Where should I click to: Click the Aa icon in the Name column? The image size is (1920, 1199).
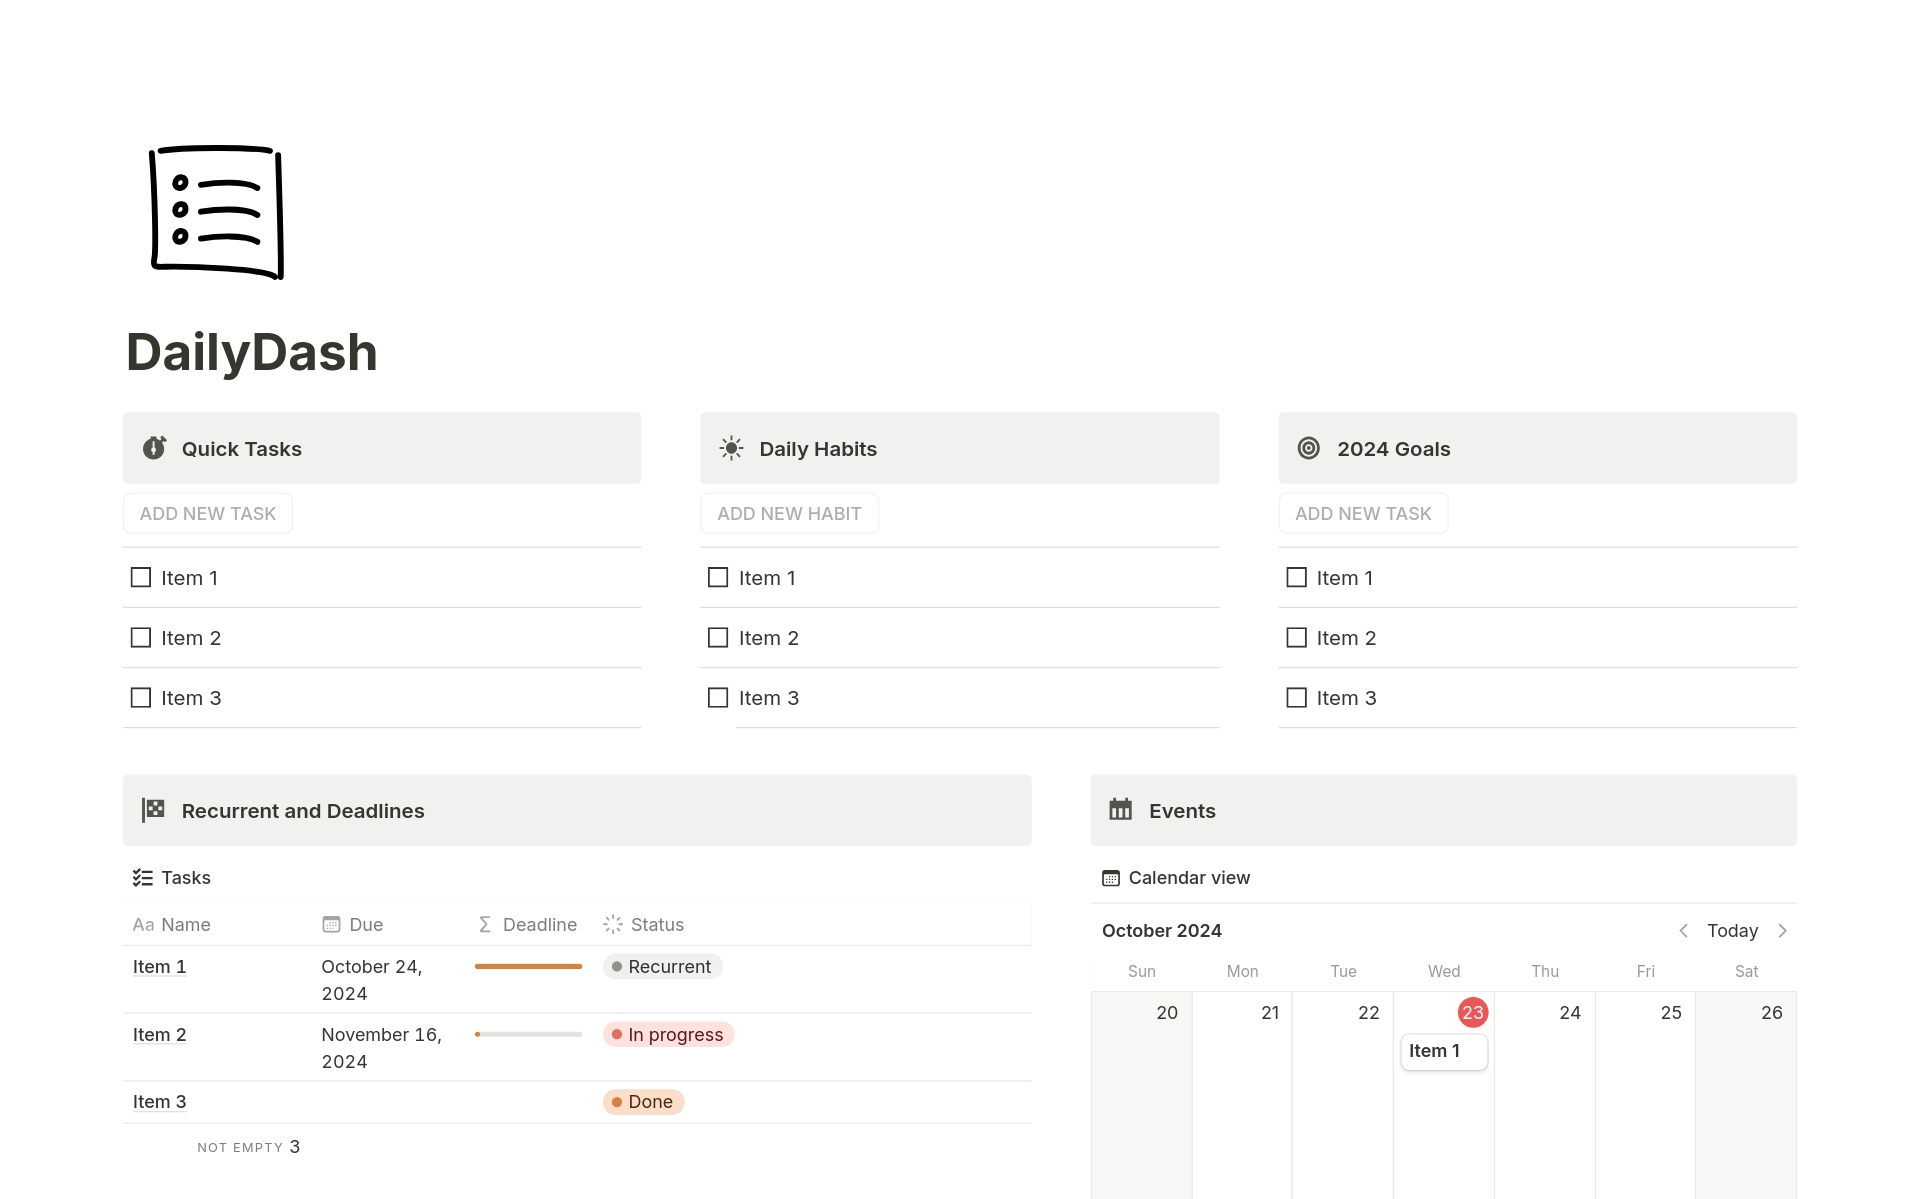(143, 924)
